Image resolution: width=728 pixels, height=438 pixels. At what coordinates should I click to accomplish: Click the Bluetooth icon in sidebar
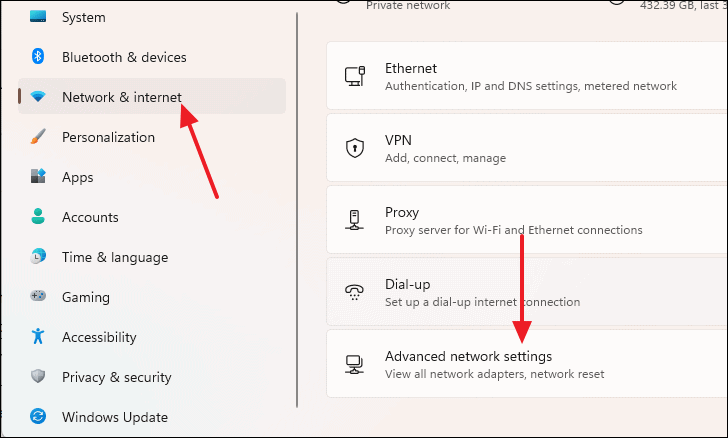(x=38, y=57)
